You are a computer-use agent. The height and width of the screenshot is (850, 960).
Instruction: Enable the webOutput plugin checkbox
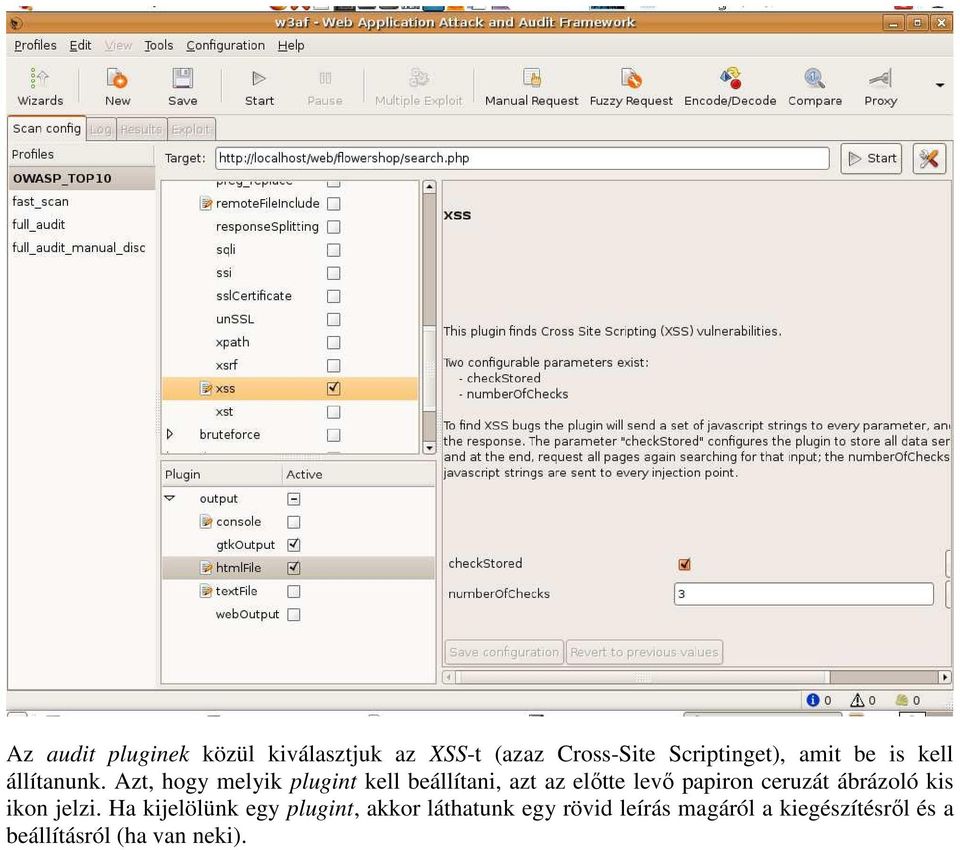[x=294, y=614]
